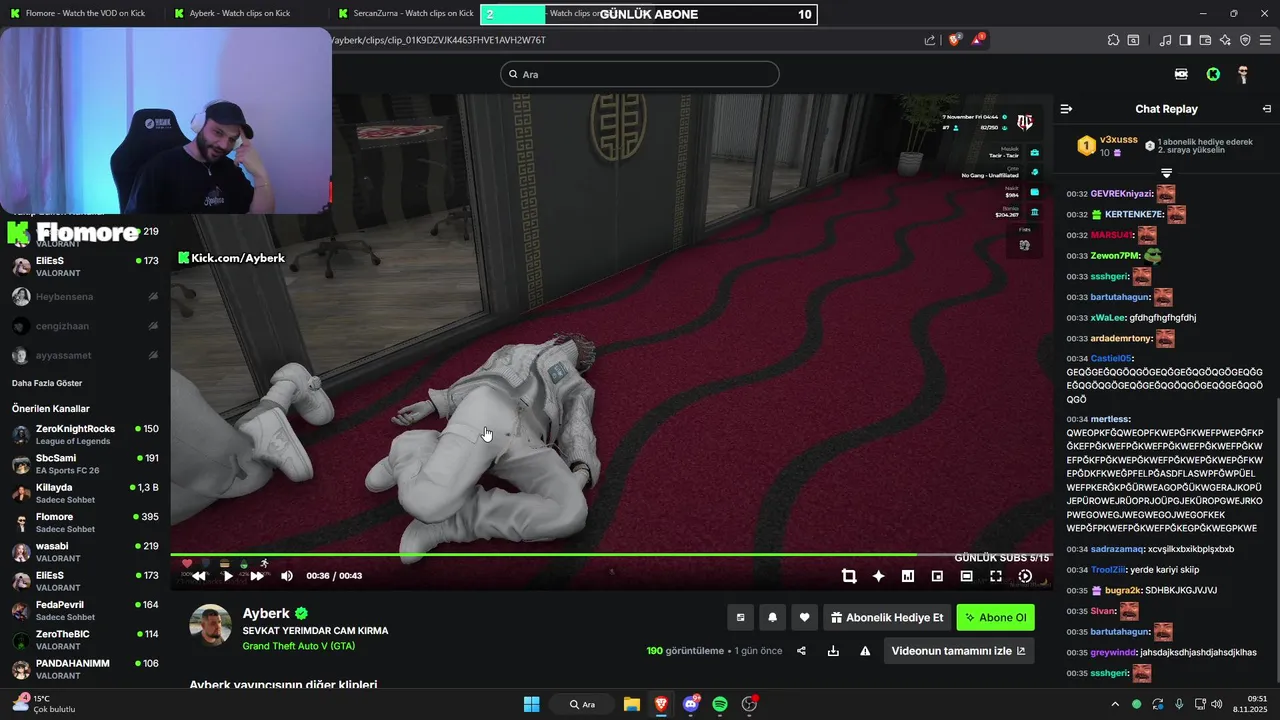
Task: Open the music note media control icon
Action: coord(1165,40)
